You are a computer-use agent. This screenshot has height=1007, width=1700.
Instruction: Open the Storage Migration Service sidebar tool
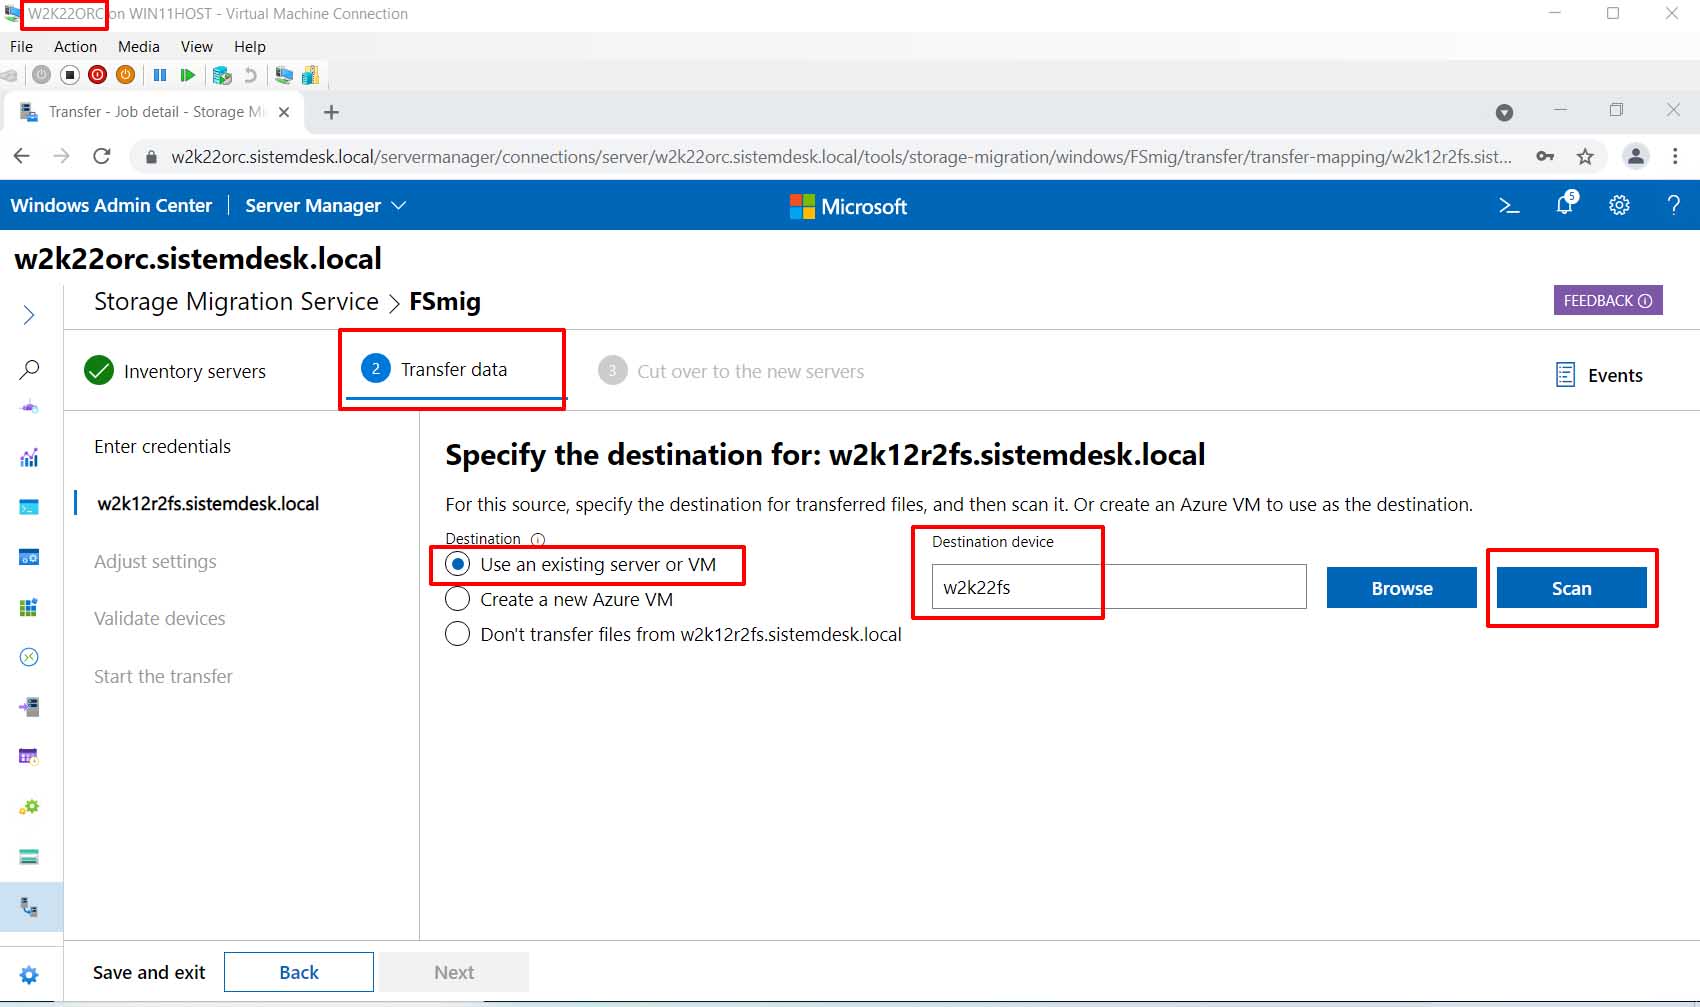pos(29,907)
